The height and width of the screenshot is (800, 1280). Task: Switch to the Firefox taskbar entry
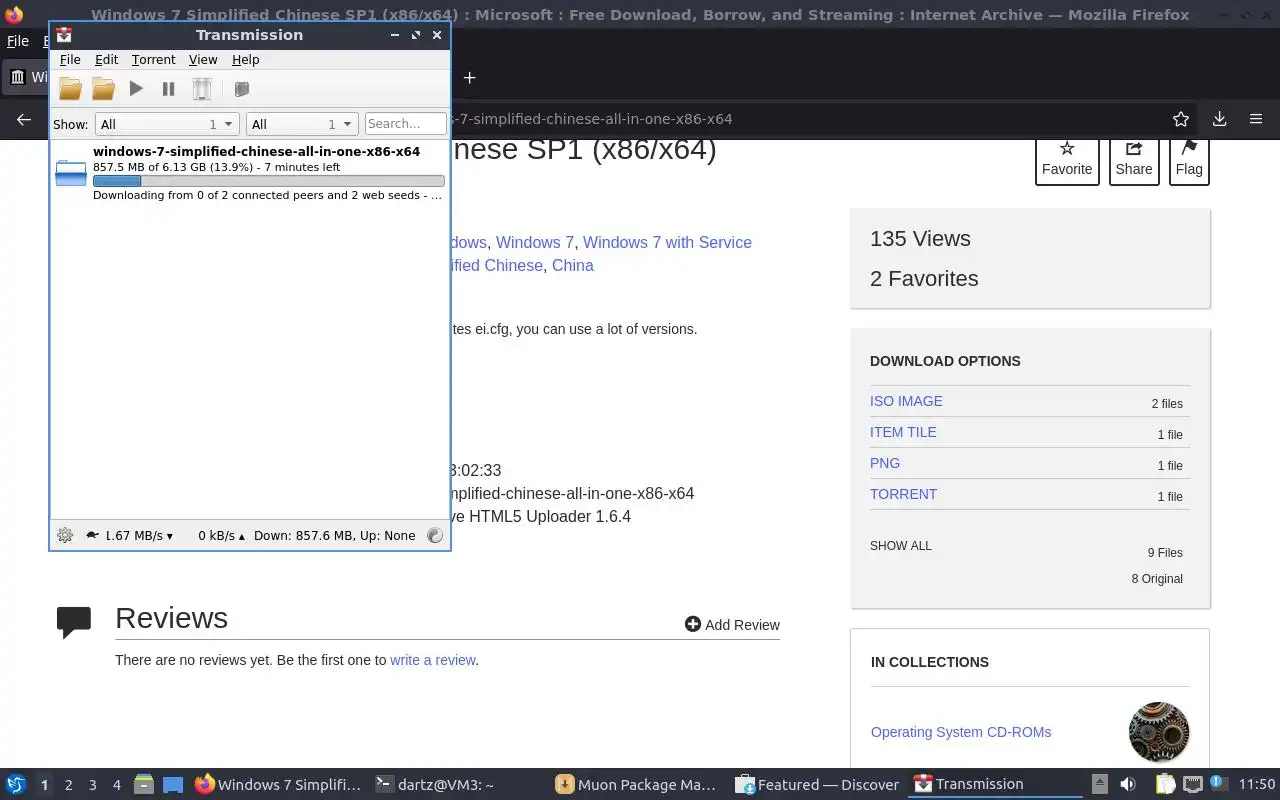pos(277,785)
